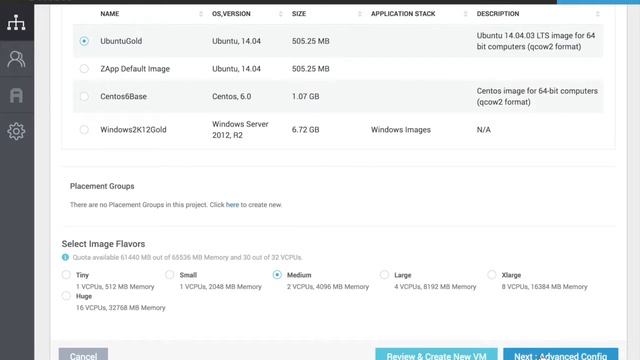The image size is (640, 360).
Task: Click the 'Windows Server 2012, R2' OS cell
Action: [240, 130]
